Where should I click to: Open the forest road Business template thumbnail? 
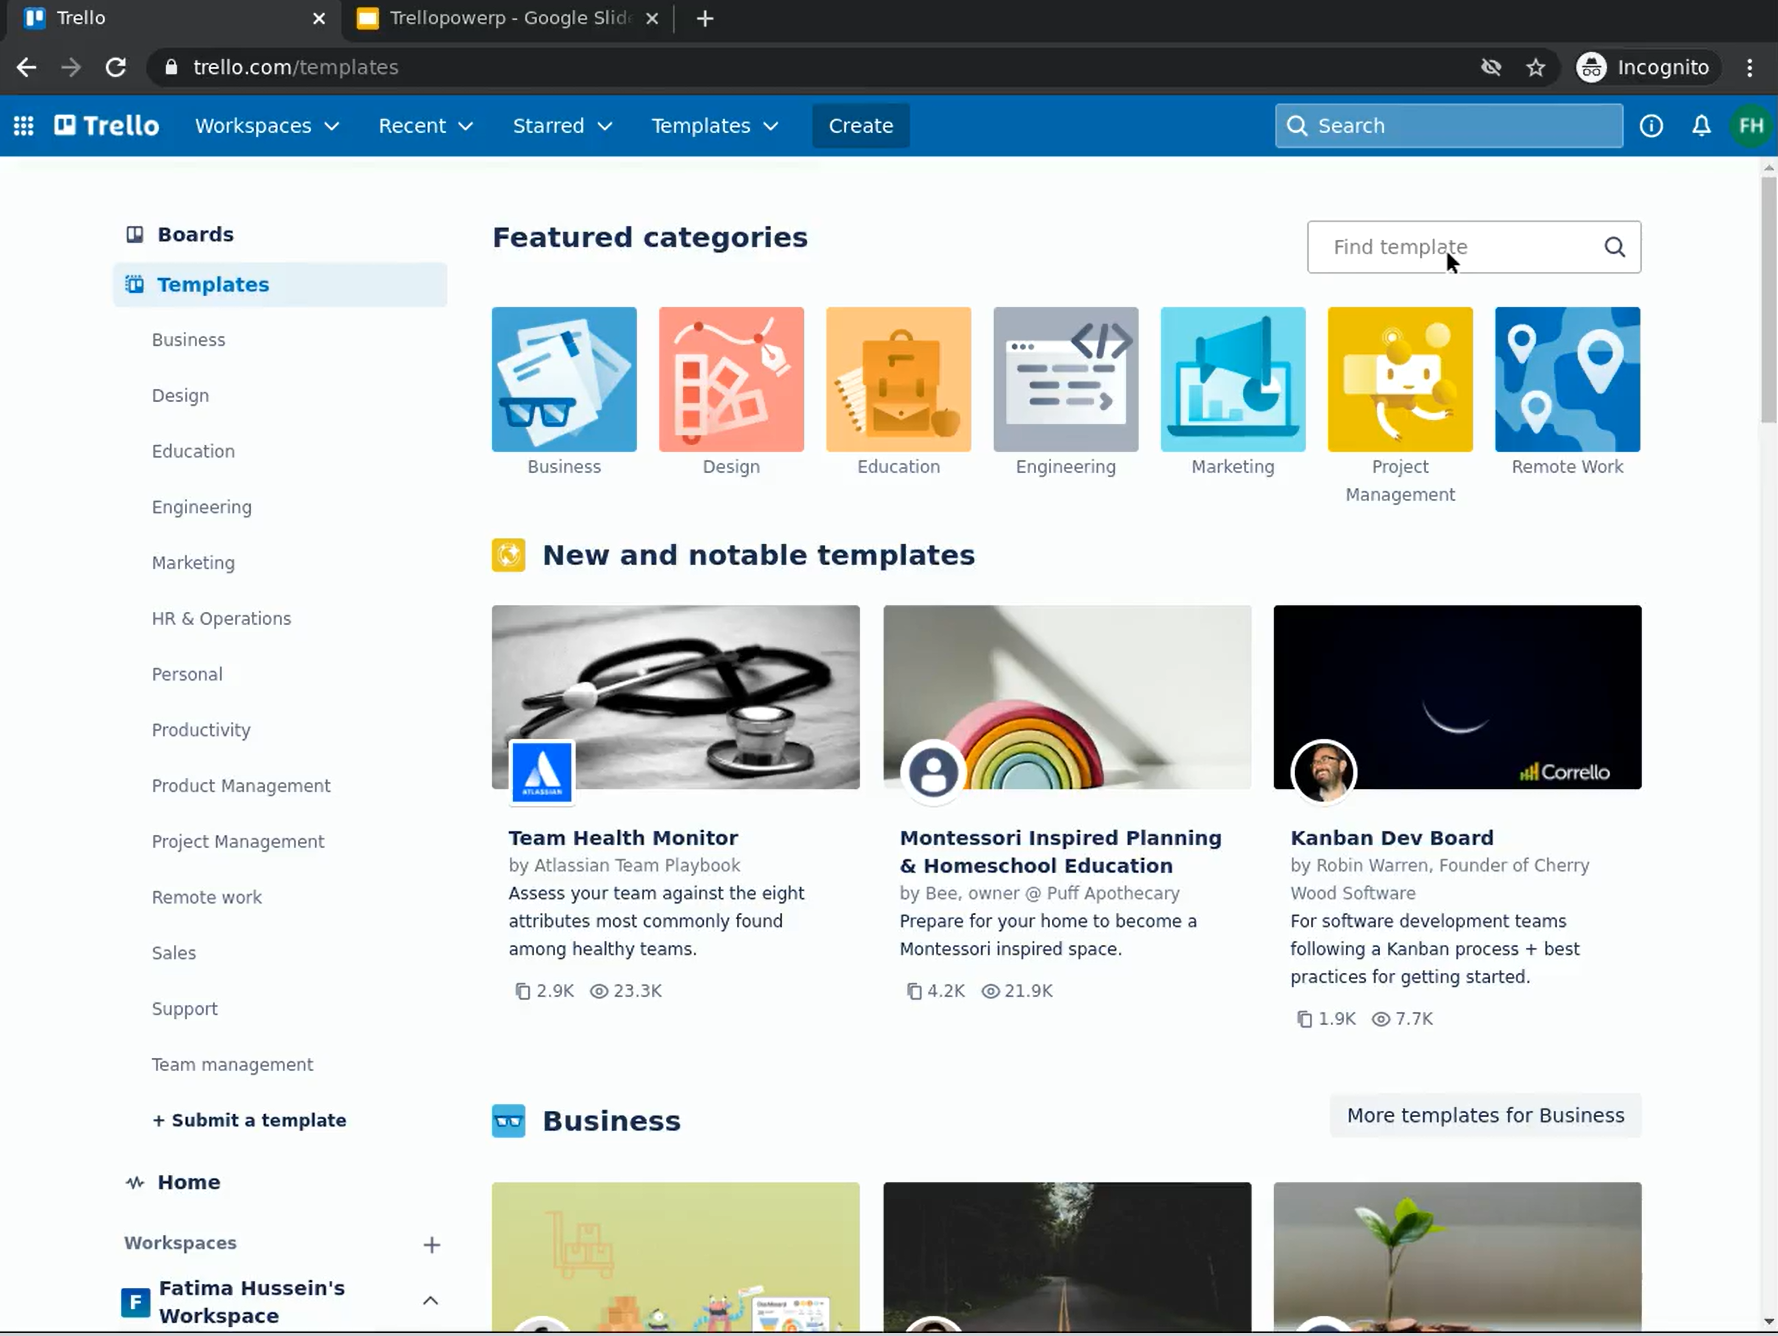point(1067,1257)
